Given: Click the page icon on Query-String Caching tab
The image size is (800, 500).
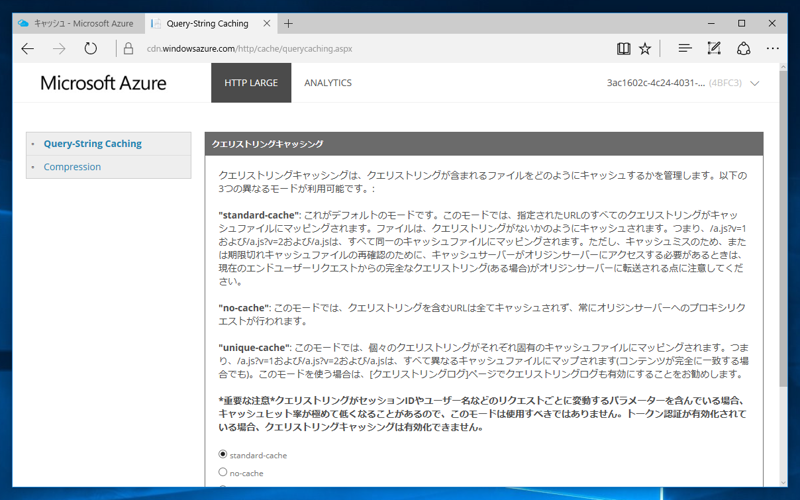Looking at the screenshot, I should (156, 23).
